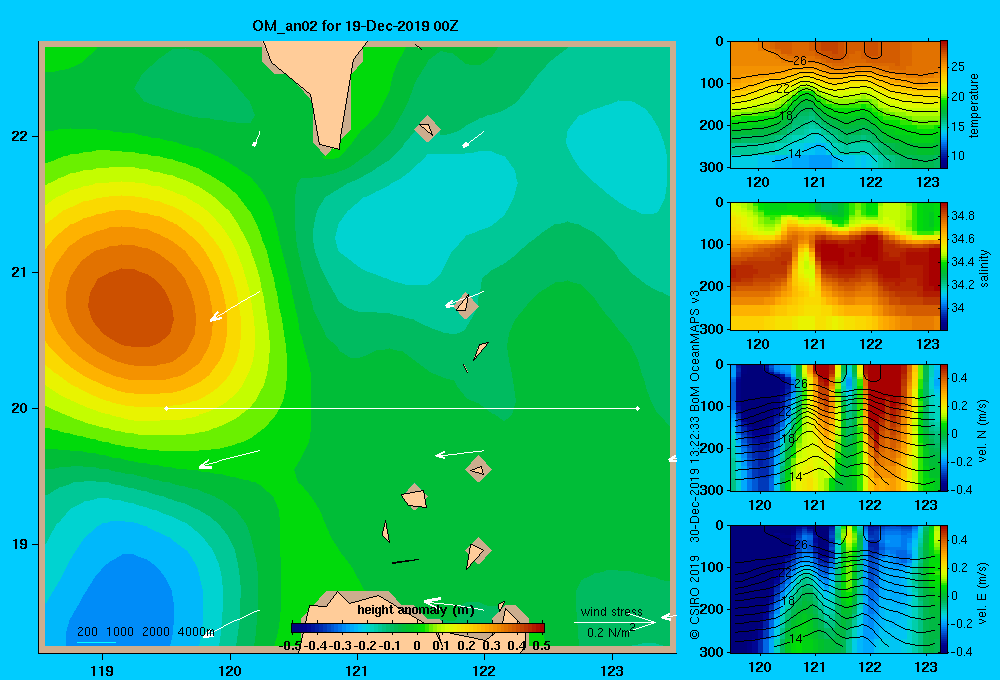Image resolution: width=1000 pixels, height=680 pixels.
Task: Click the vel. N colorbar
Action: (x=944, y=427)
